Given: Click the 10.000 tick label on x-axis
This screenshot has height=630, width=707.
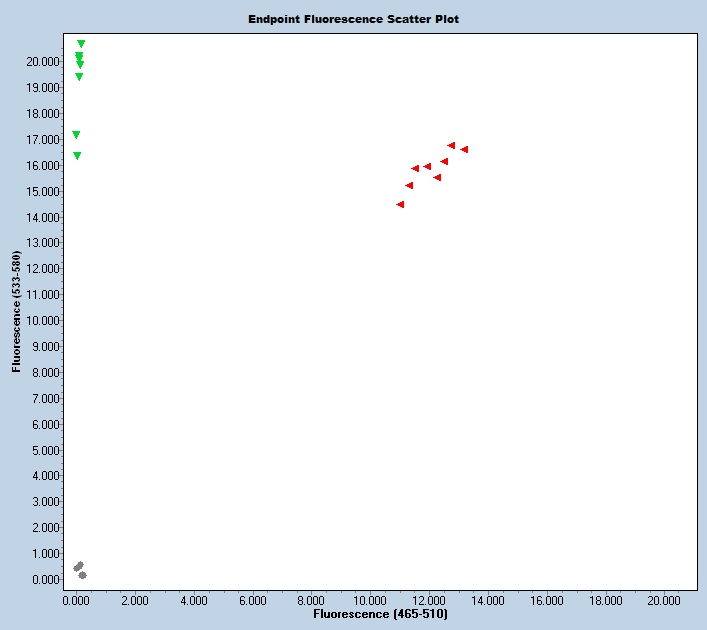Looking at the screenshot, I should pos(370,600).
